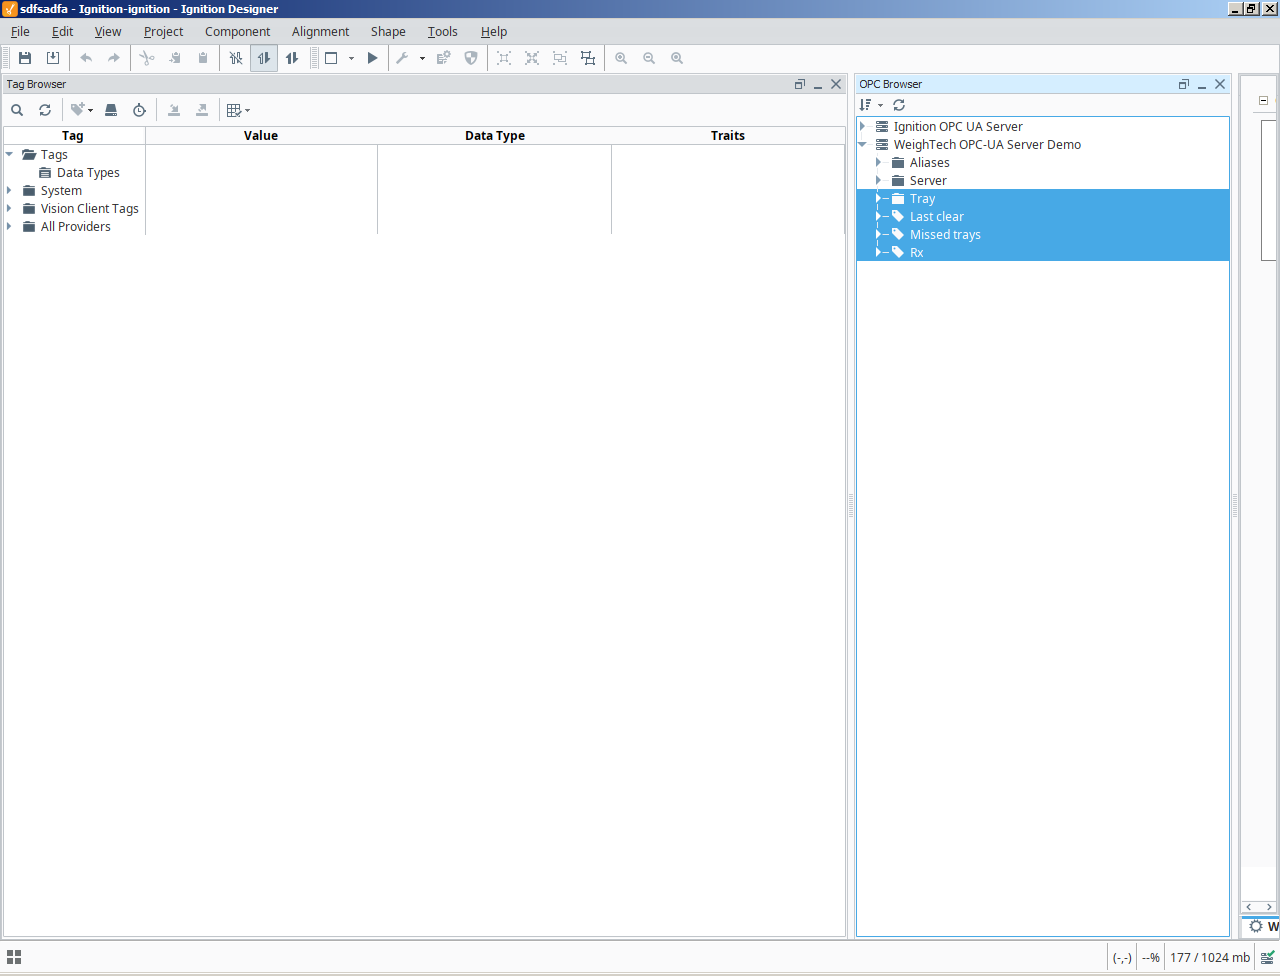Screen dimensions: 1280x976
Task: Refresh the Tag Browser tags
Action: pyautogui.click(x=45, y=110)
